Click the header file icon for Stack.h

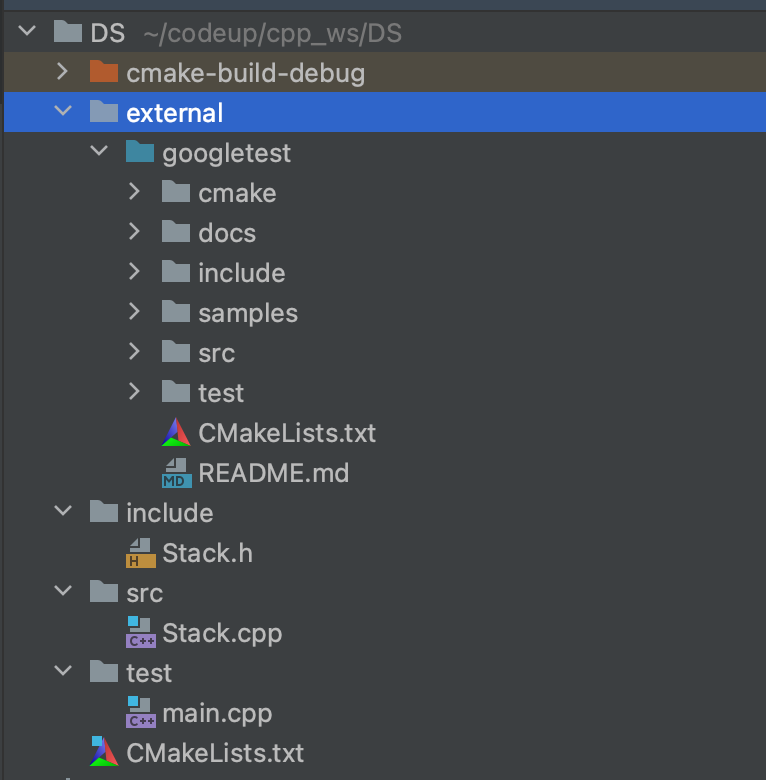pos(140,553)
